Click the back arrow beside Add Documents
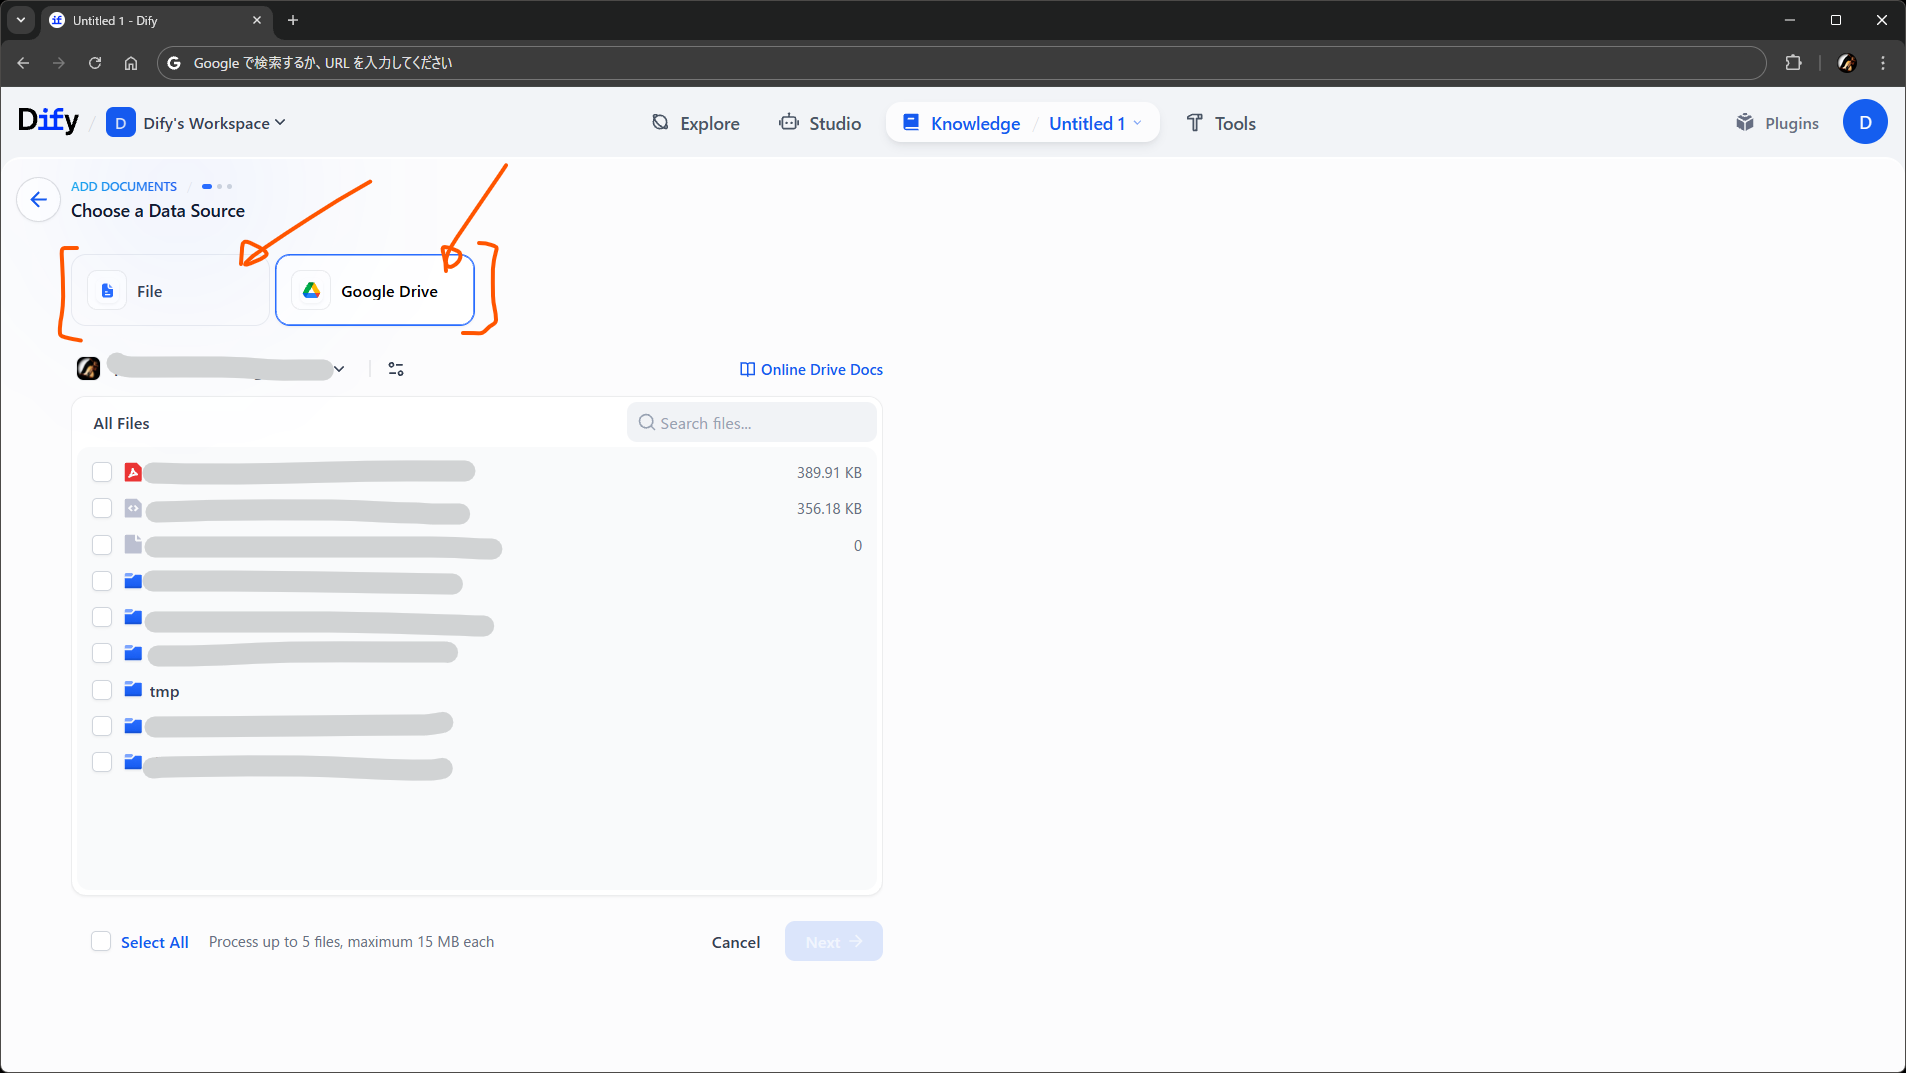 38,199
